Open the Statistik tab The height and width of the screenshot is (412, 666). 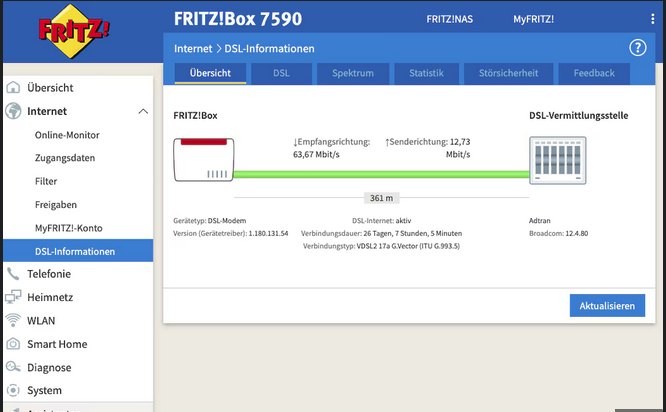426,73
